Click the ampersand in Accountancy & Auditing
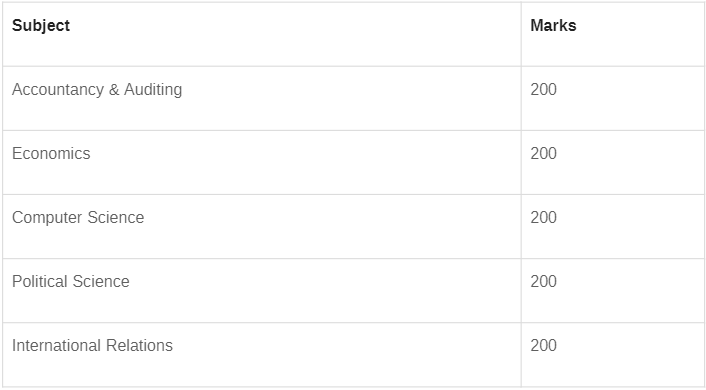 point(114,90)
